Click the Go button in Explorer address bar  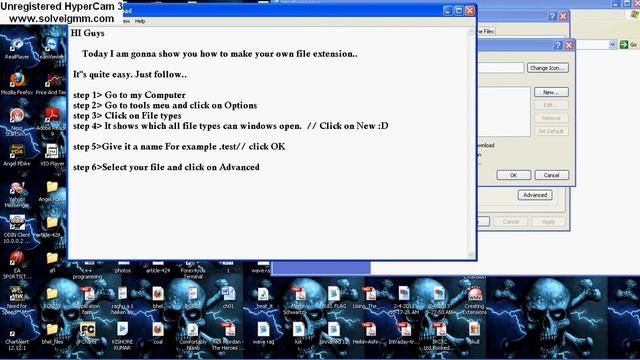click(629, 44)
